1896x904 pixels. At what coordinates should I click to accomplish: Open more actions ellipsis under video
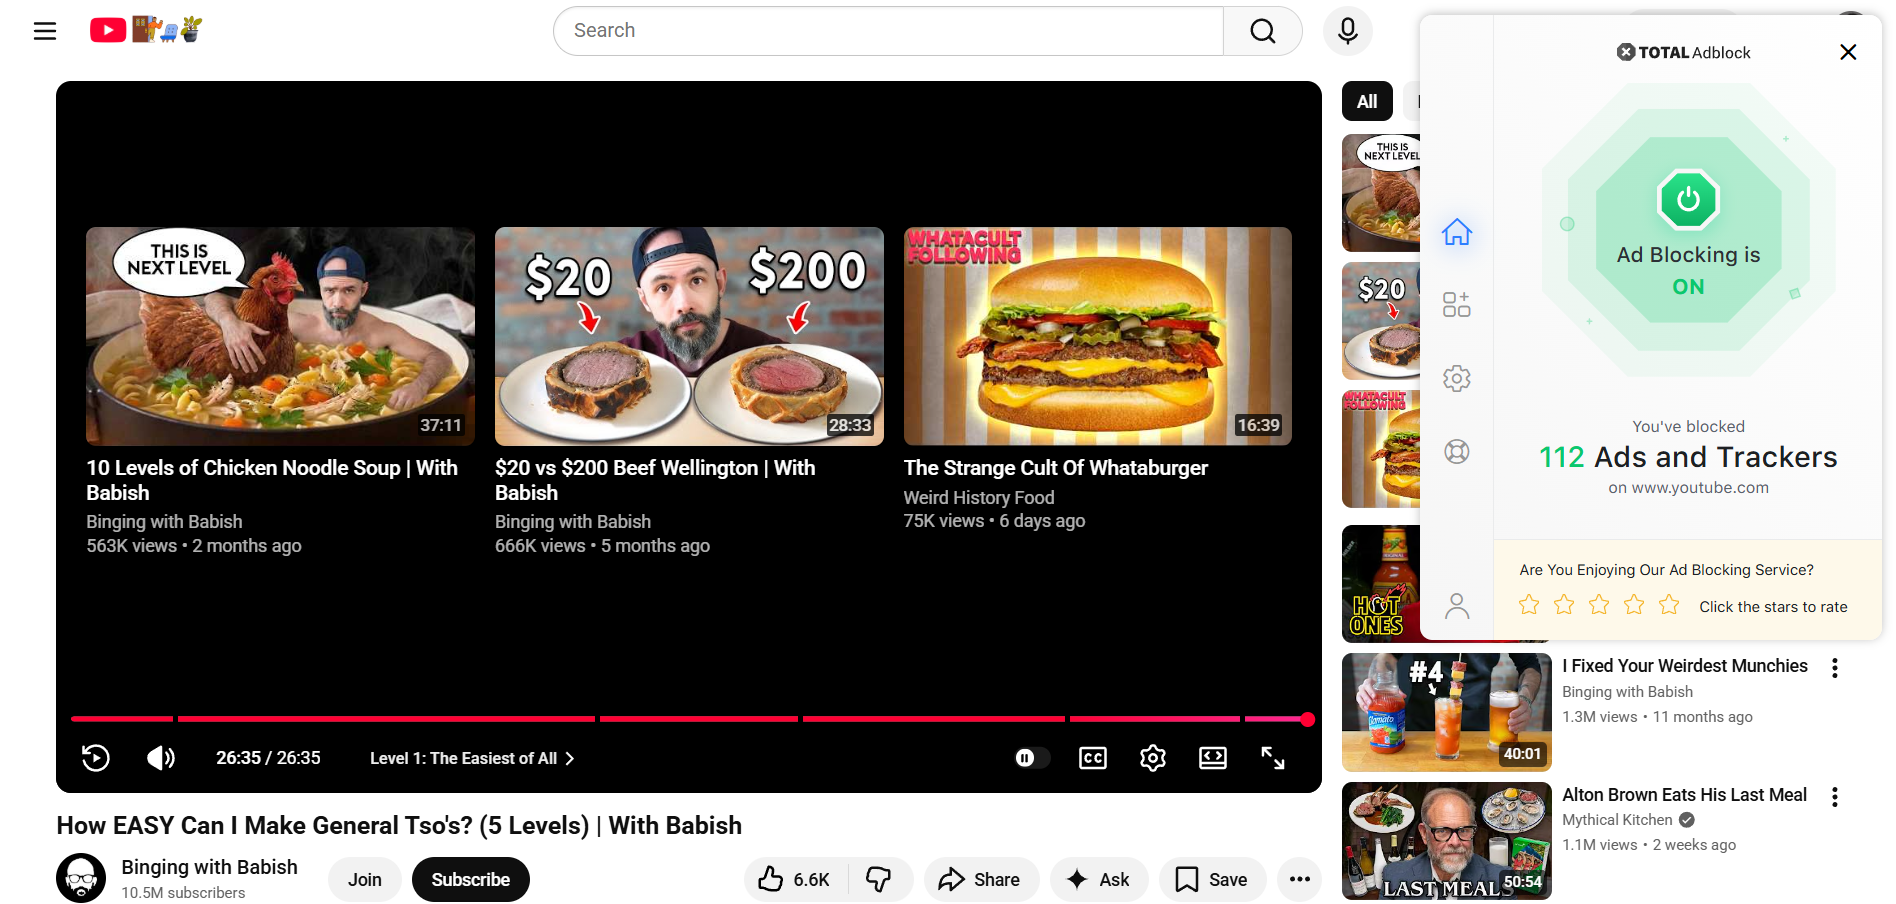tap(1300, 879)
